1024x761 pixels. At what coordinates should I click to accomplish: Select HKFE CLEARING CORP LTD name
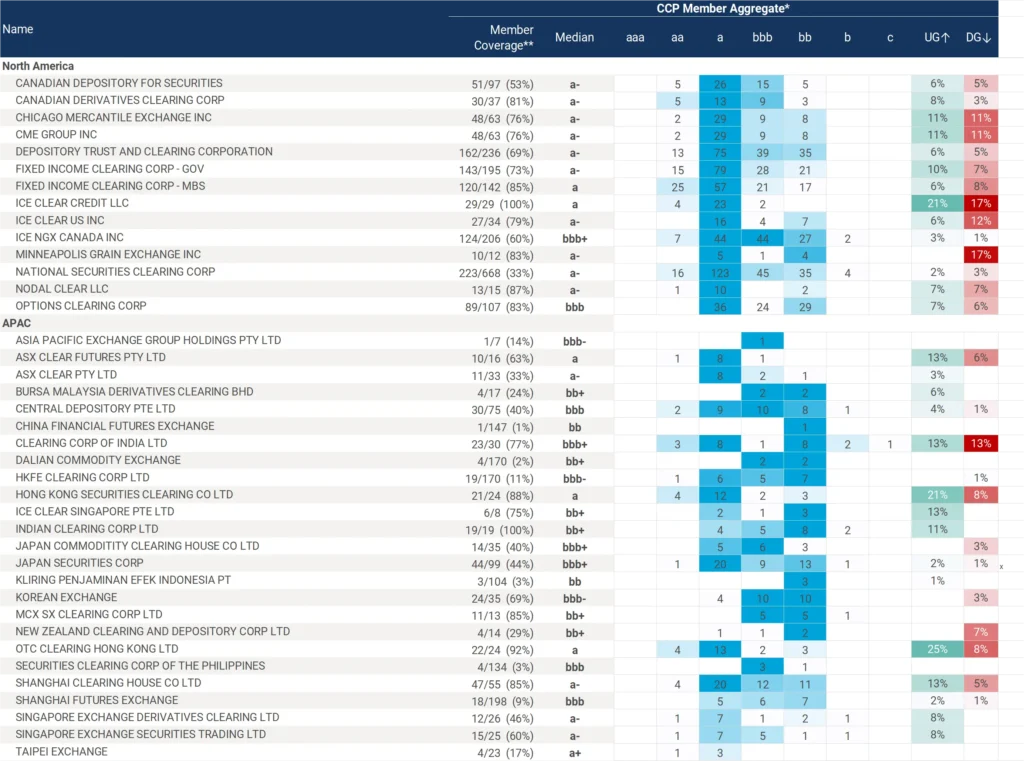click(82, 478)
